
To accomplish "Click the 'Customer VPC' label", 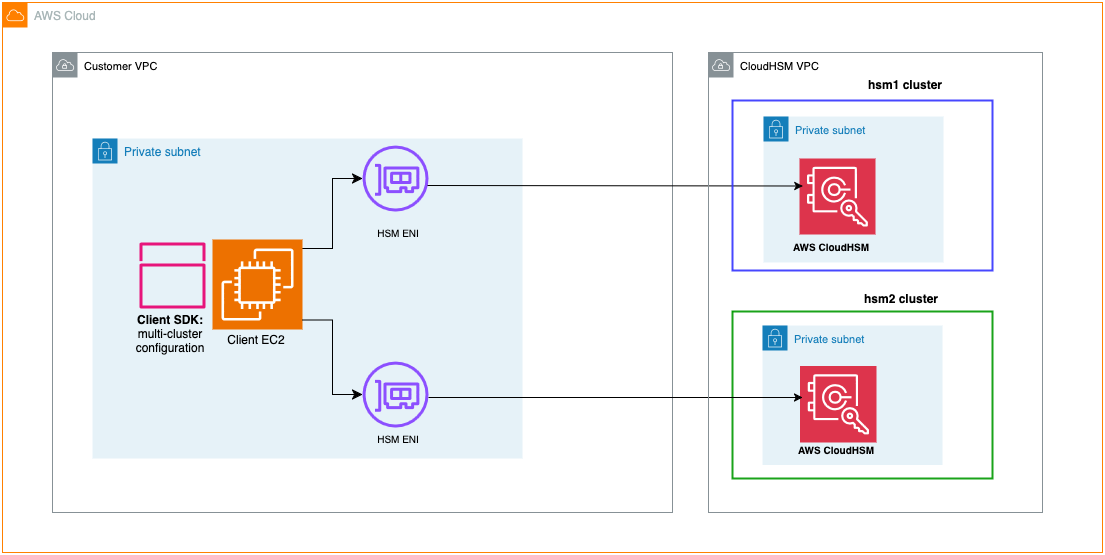I will (x=121, y=67).
